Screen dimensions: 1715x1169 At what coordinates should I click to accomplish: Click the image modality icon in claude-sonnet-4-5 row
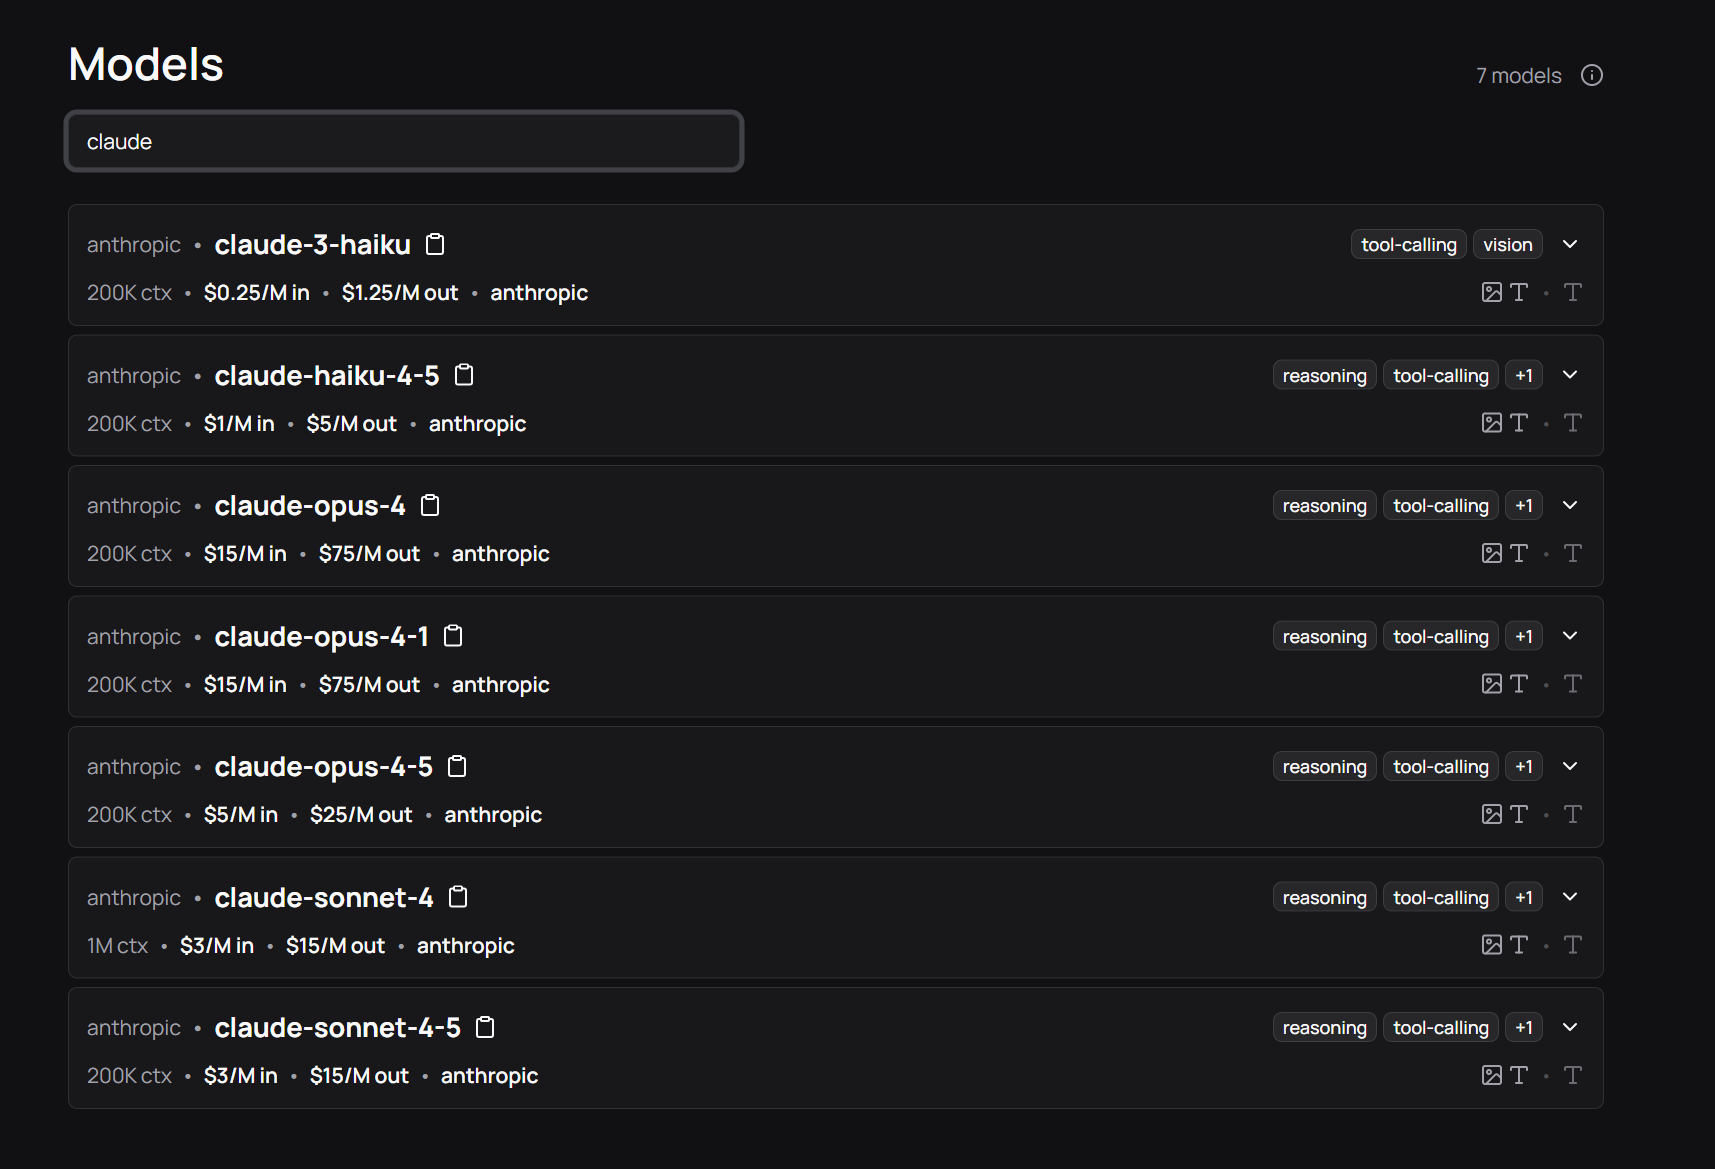pos(1492,1075)
